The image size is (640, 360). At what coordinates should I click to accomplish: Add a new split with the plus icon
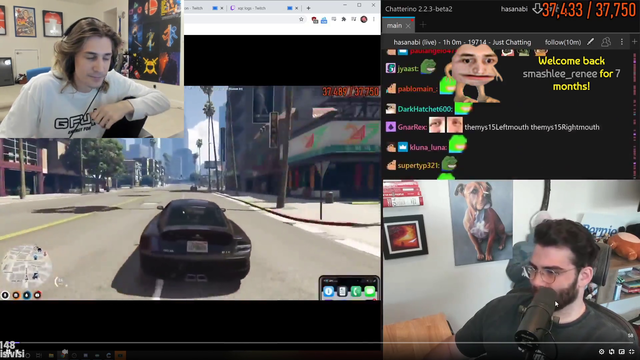coord(634,42)
